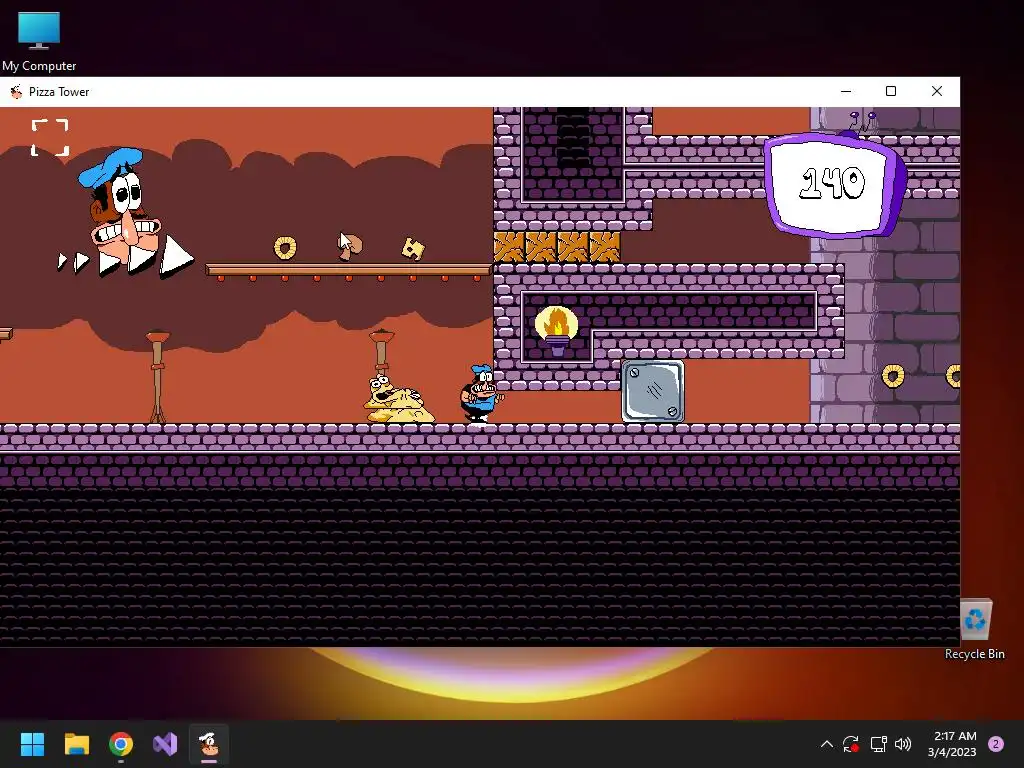
Task: Open Visual Studio from the taskbar
Action: click(x=165, y=744)
